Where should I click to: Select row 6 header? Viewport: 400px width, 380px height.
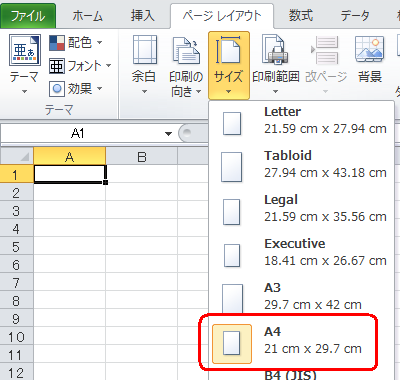point(17,264)
